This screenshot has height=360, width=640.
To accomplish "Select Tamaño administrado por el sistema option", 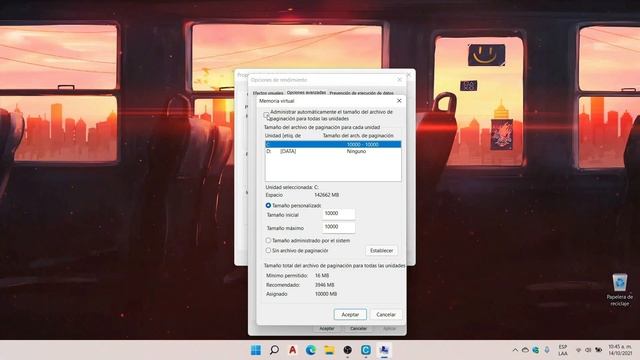I will tap(268, 240).
